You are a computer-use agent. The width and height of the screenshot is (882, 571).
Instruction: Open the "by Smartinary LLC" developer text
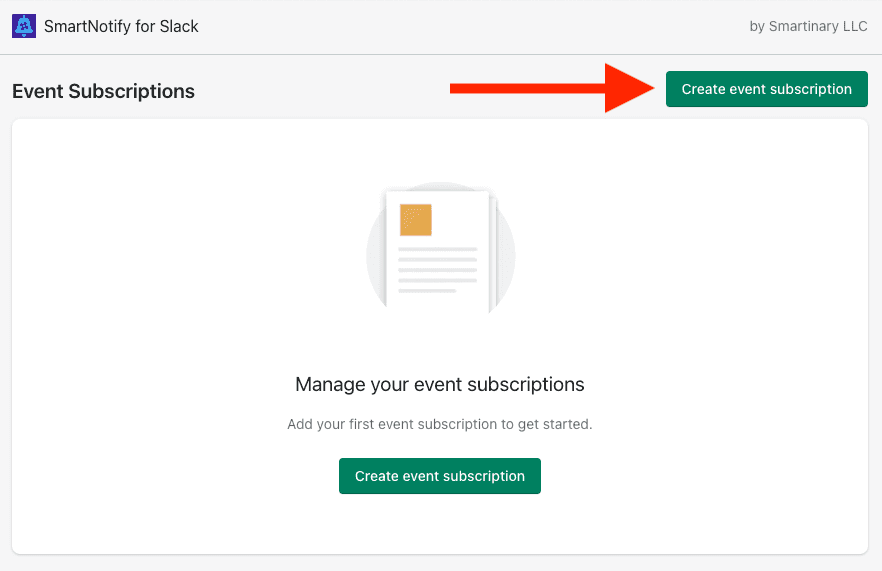click(x=808, y=26)
